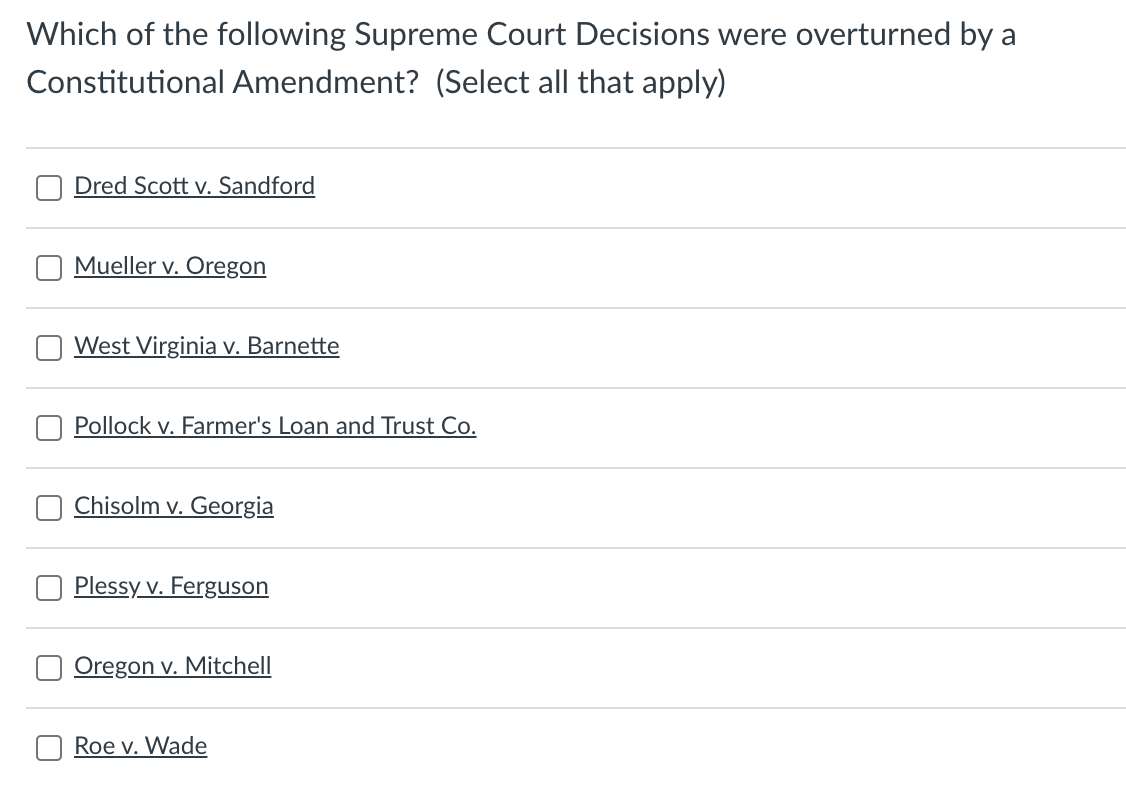Check the Oregon v. Mitchell checkbox

(x=48, y=668)
